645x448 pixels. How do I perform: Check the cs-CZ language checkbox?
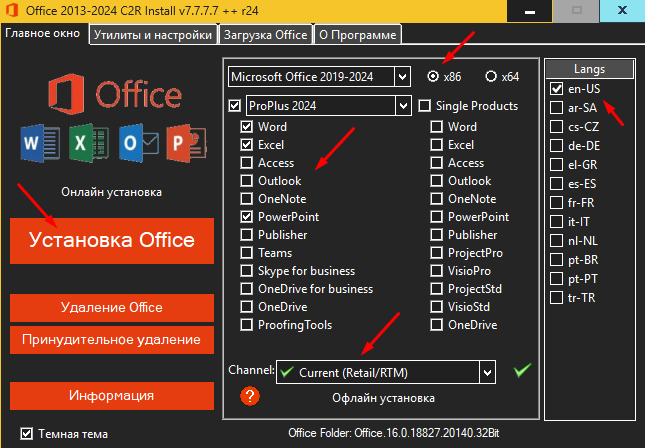pyautogui.click(x=557, y=127)
